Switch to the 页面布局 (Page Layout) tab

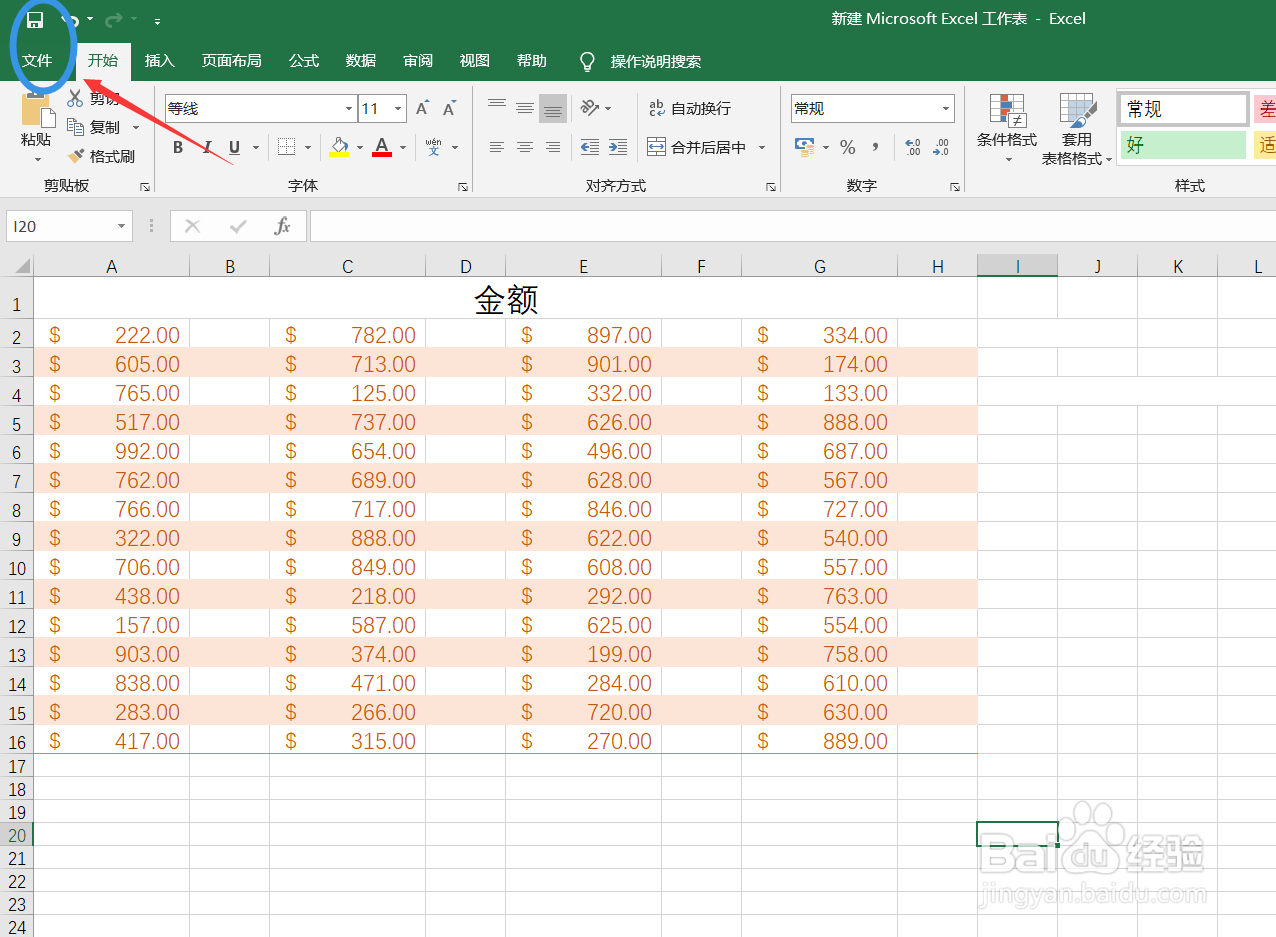[x=232, y=60]
